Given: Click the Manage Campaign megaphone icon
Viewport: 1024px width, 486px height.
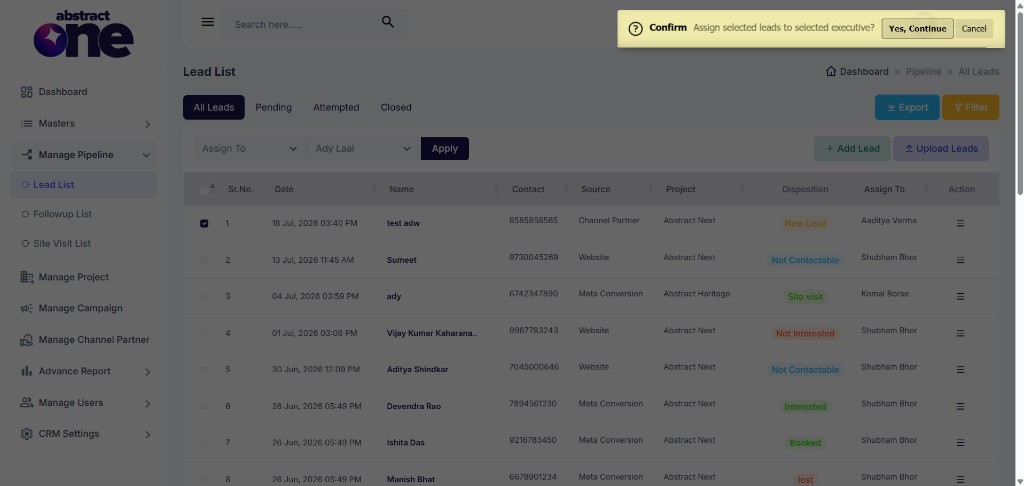Looking at the screenshot, I should 26,308.
